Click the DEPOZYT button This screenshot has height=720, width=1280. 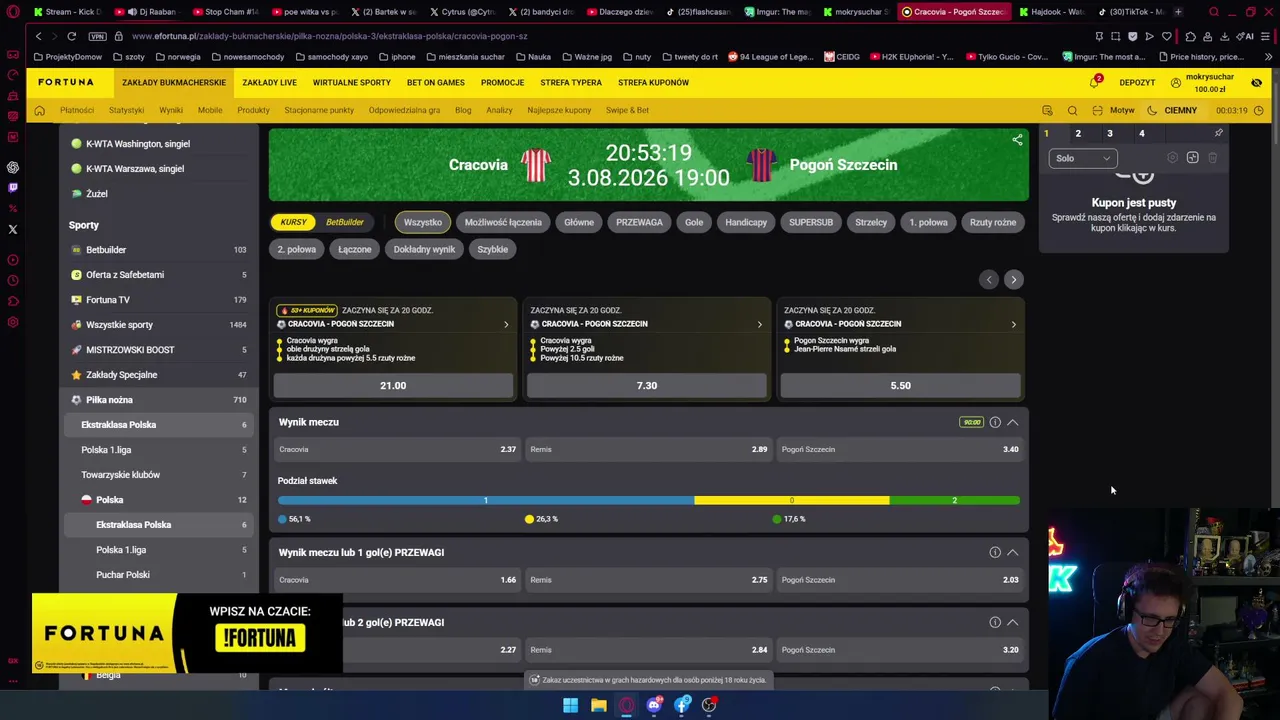pyautogui.click(x=1137, y=82)
